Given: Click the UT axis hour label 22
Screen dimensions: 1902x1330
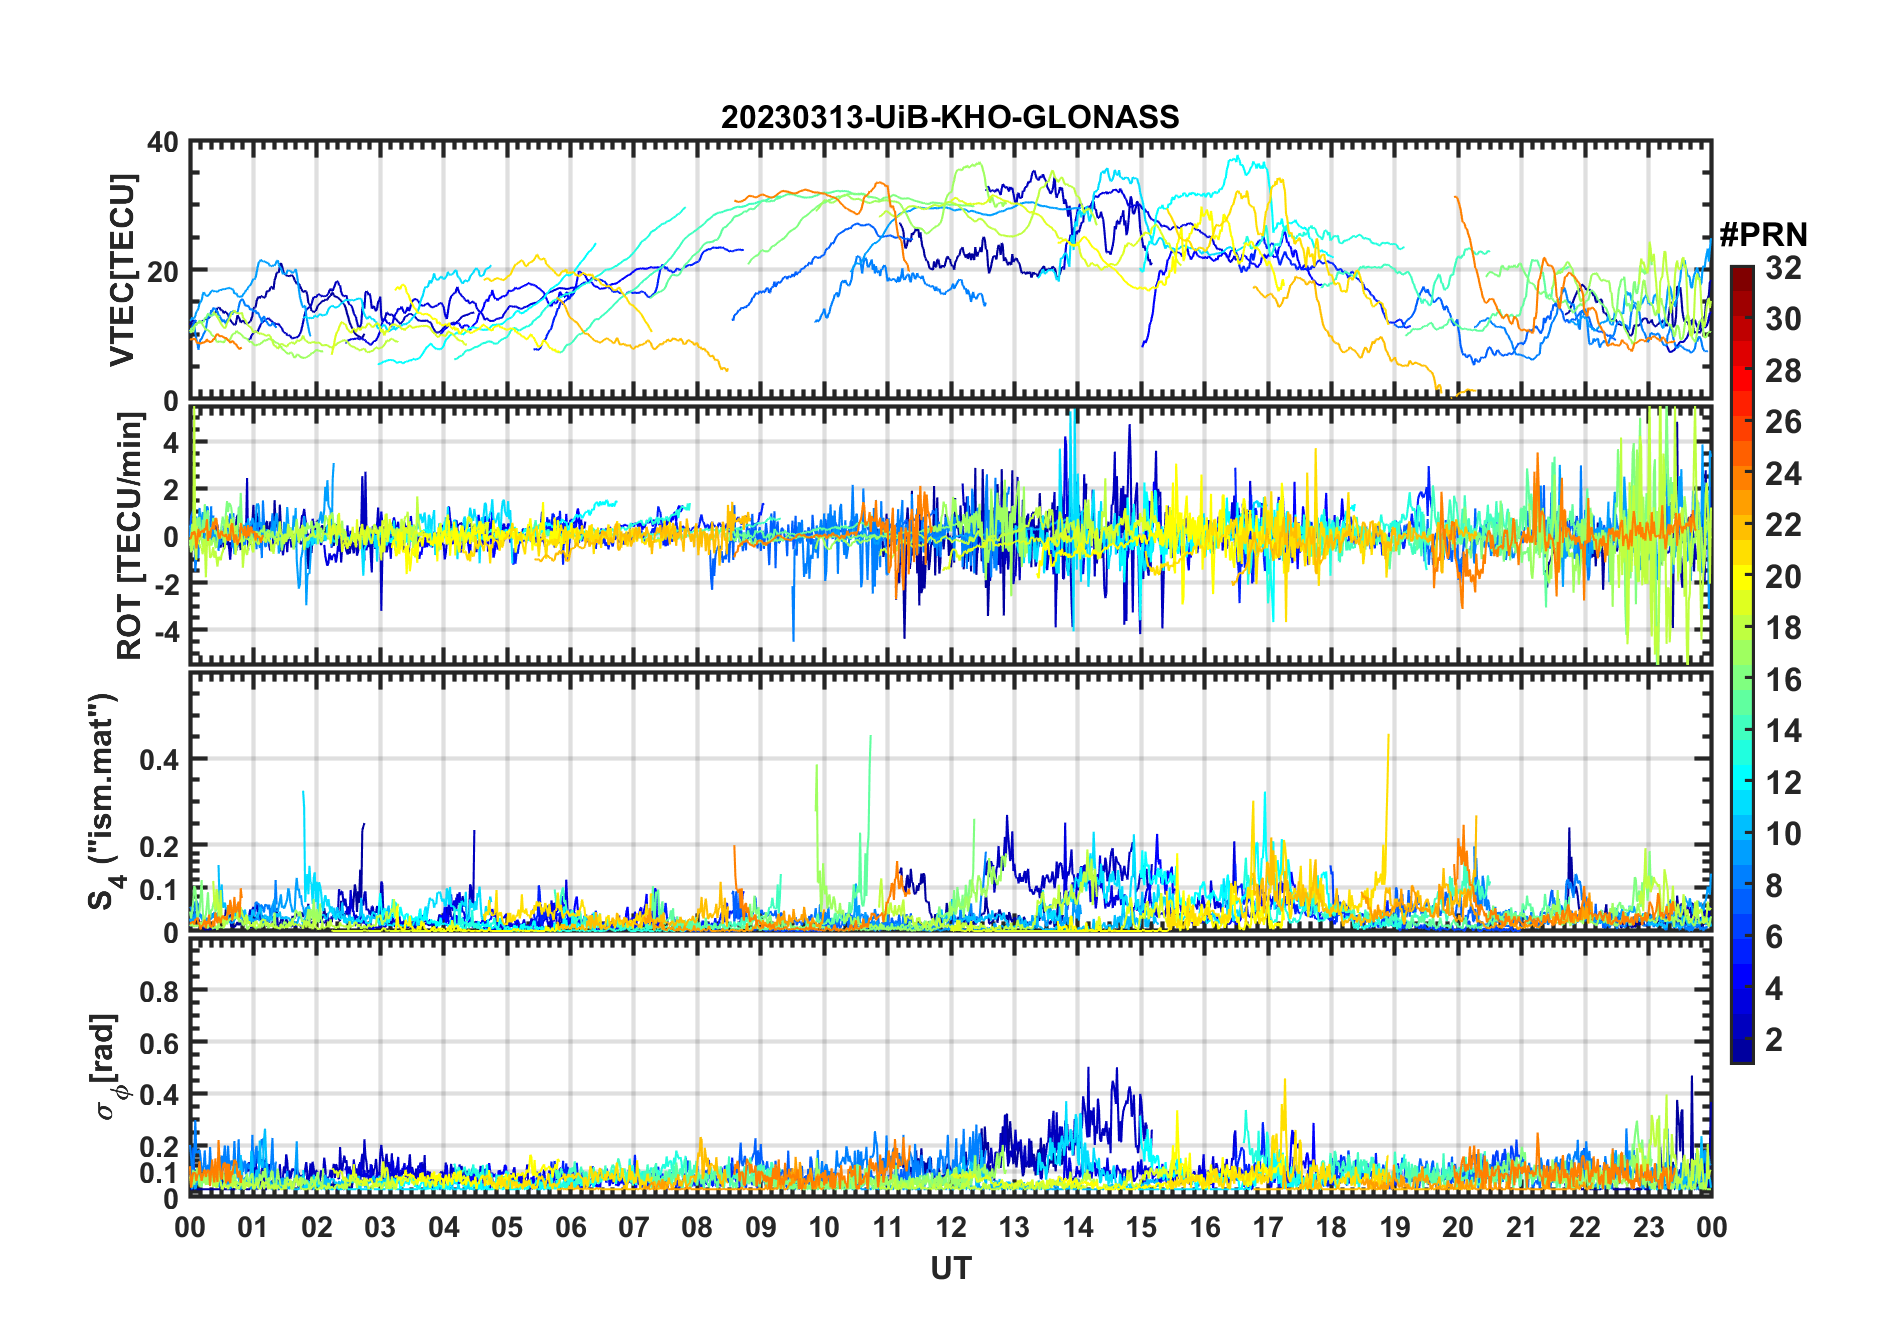Looking at the screenshot, I should 1585,1227.
